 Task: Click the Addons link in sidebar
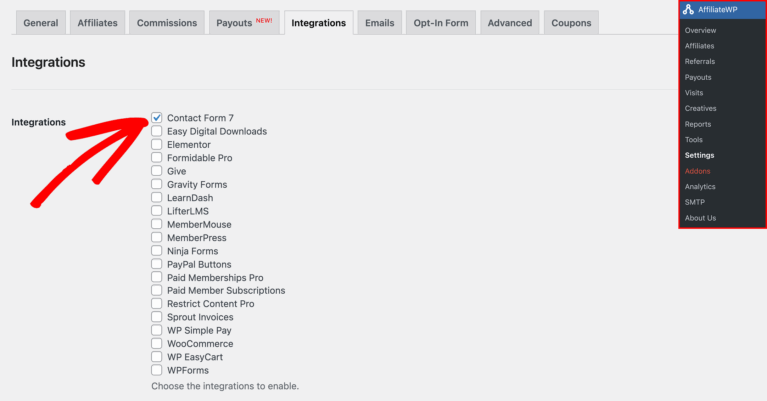click(x=698, y=171)
